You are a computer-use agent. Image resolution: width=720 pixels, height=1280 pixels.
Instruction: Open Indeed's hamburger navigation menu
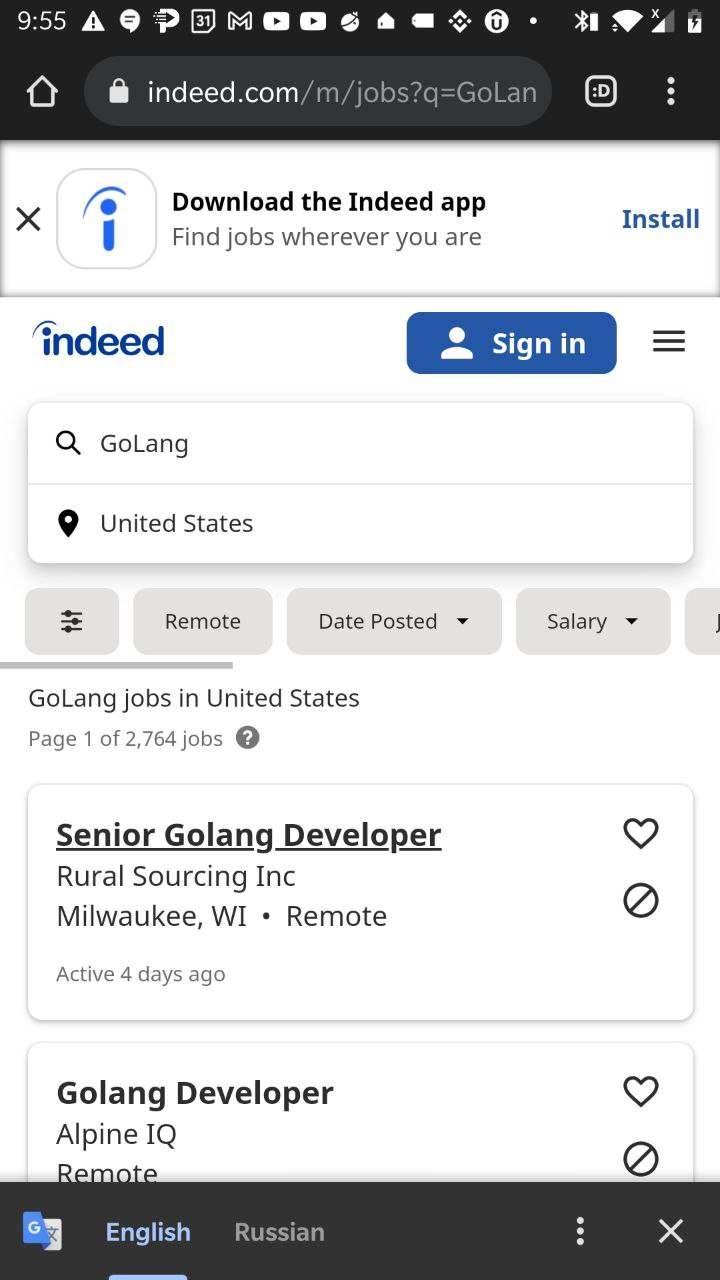click(x=669, y=342)
